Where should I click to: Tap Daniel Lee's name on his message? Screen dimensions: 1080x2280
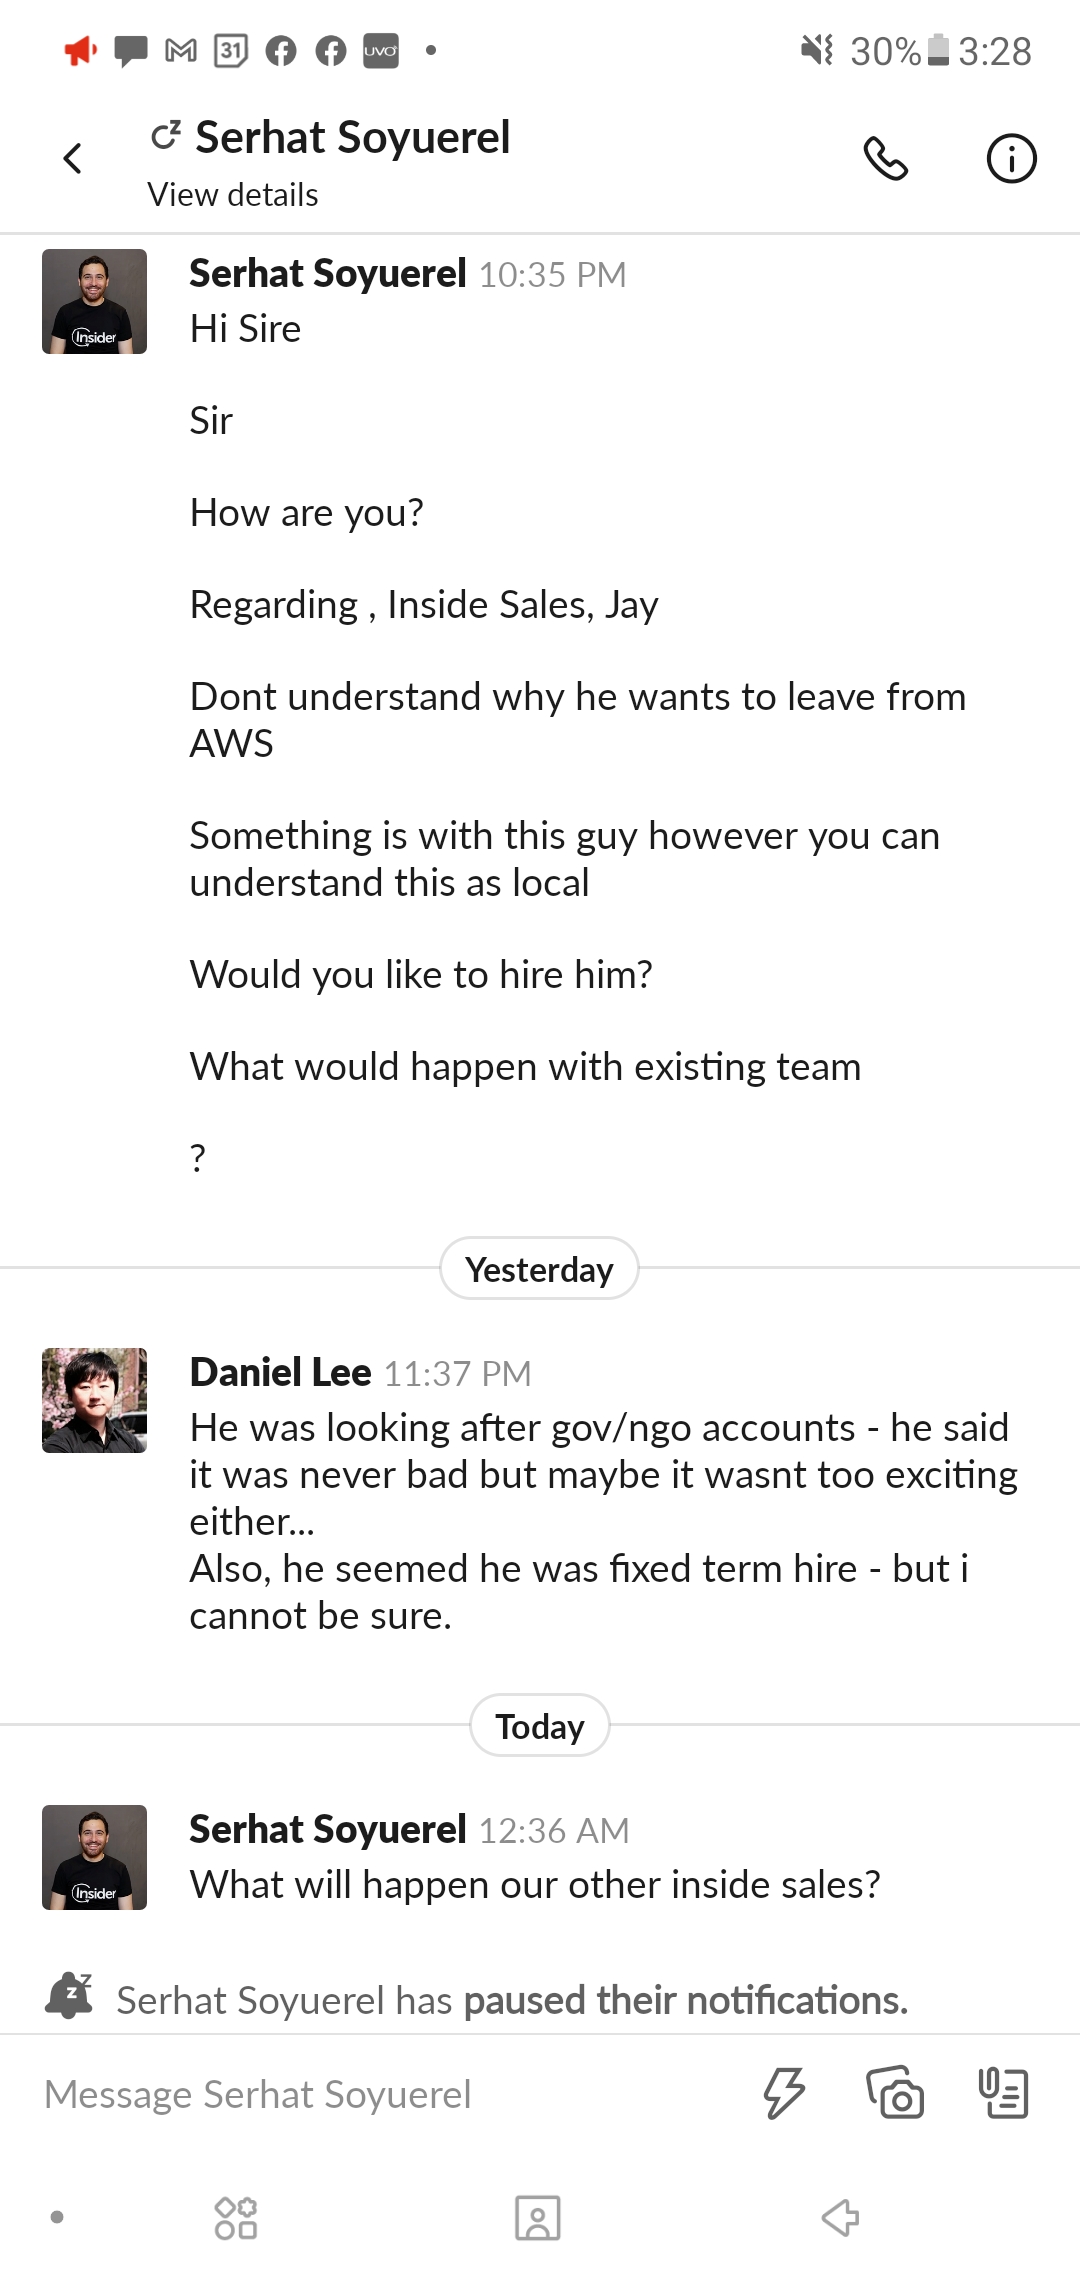point(281,1373)
